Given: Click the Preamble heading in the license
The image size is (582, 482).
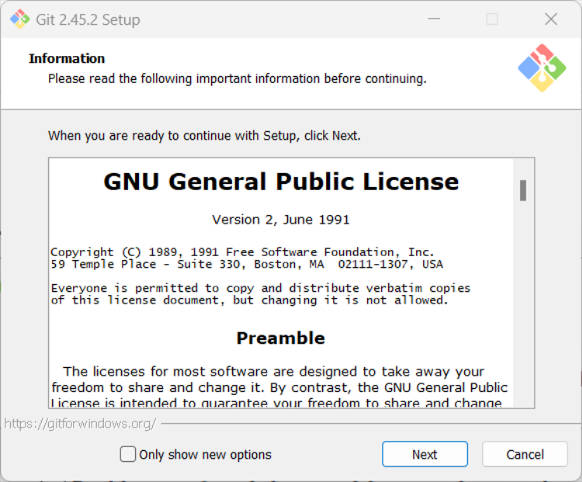Looking at the screenshot, I should pyautogui.click(x=281, y=338).
